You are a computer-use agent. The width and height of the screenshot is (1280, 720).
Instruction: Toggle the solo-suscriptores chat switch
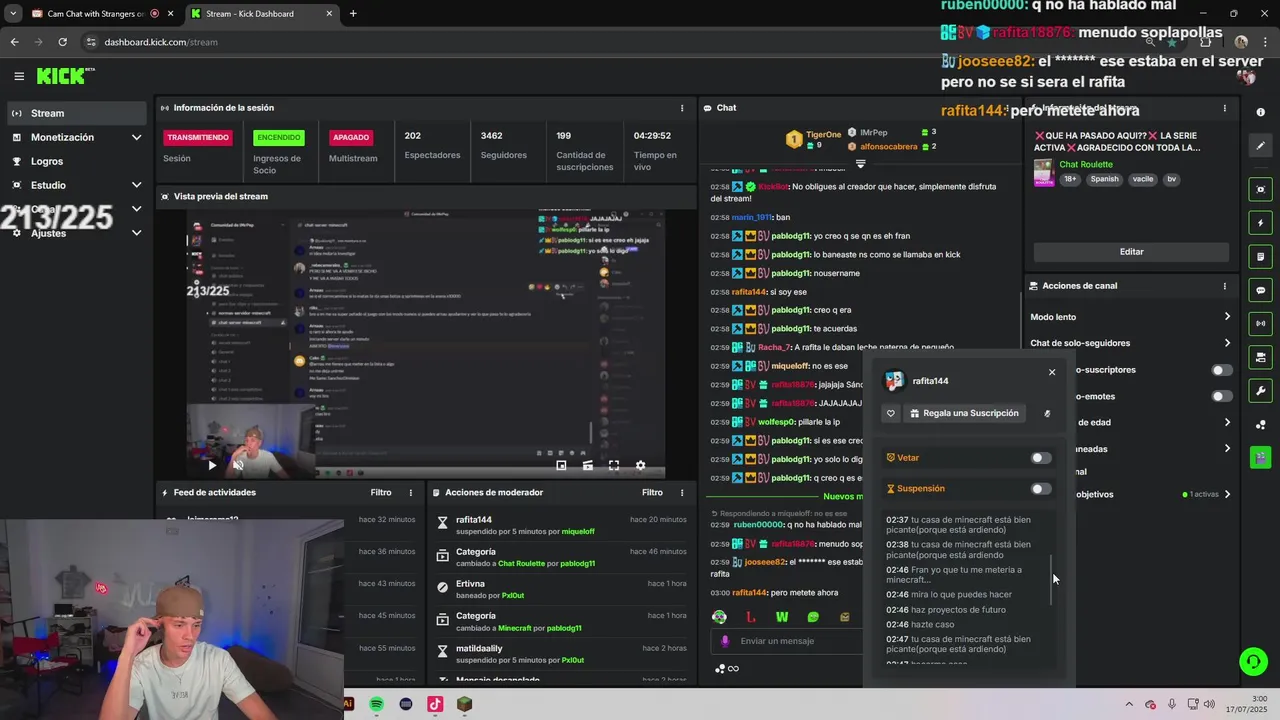tap(1221, 370)
